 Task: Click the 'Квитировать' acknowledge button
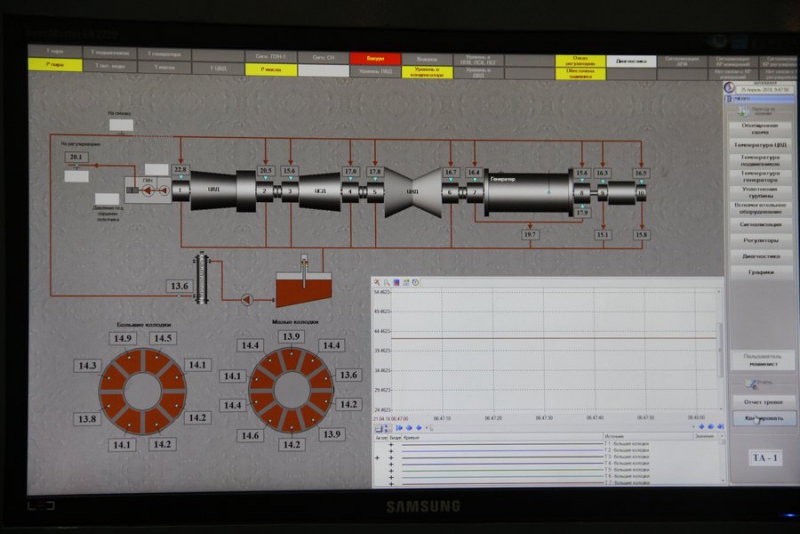click(x=763, y=418)
